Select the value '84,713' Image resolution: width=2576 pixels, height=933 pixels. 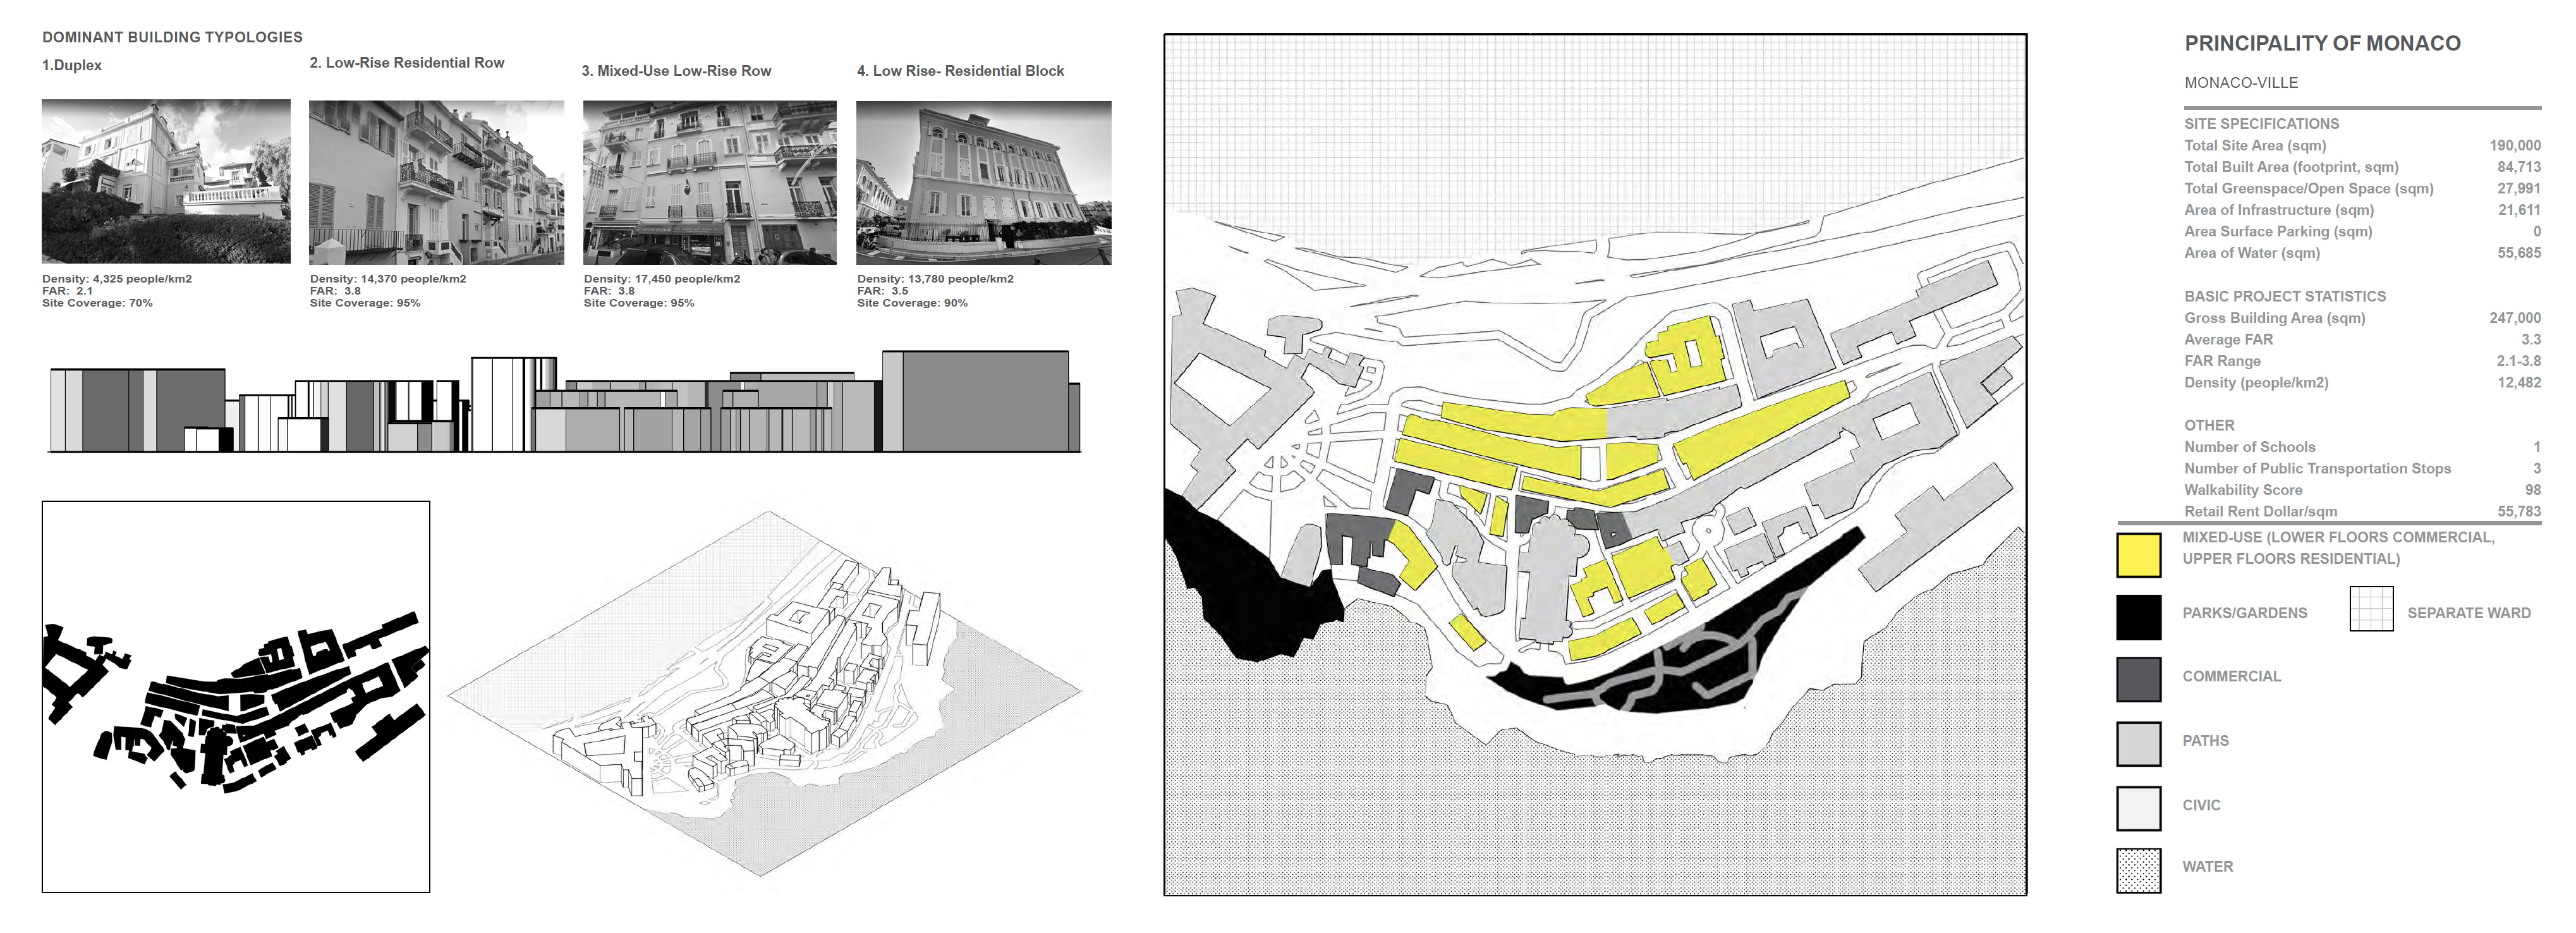(x=2519, y=167)
